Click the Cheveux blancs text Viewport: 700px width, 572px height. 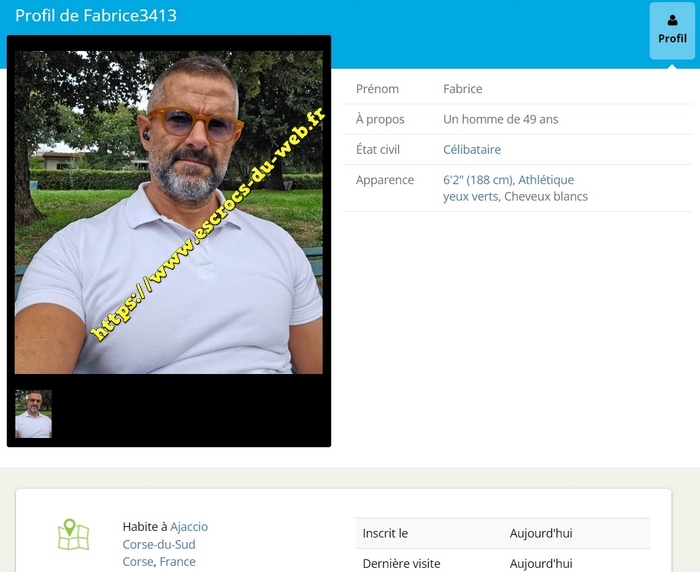(x=546, y=196)
